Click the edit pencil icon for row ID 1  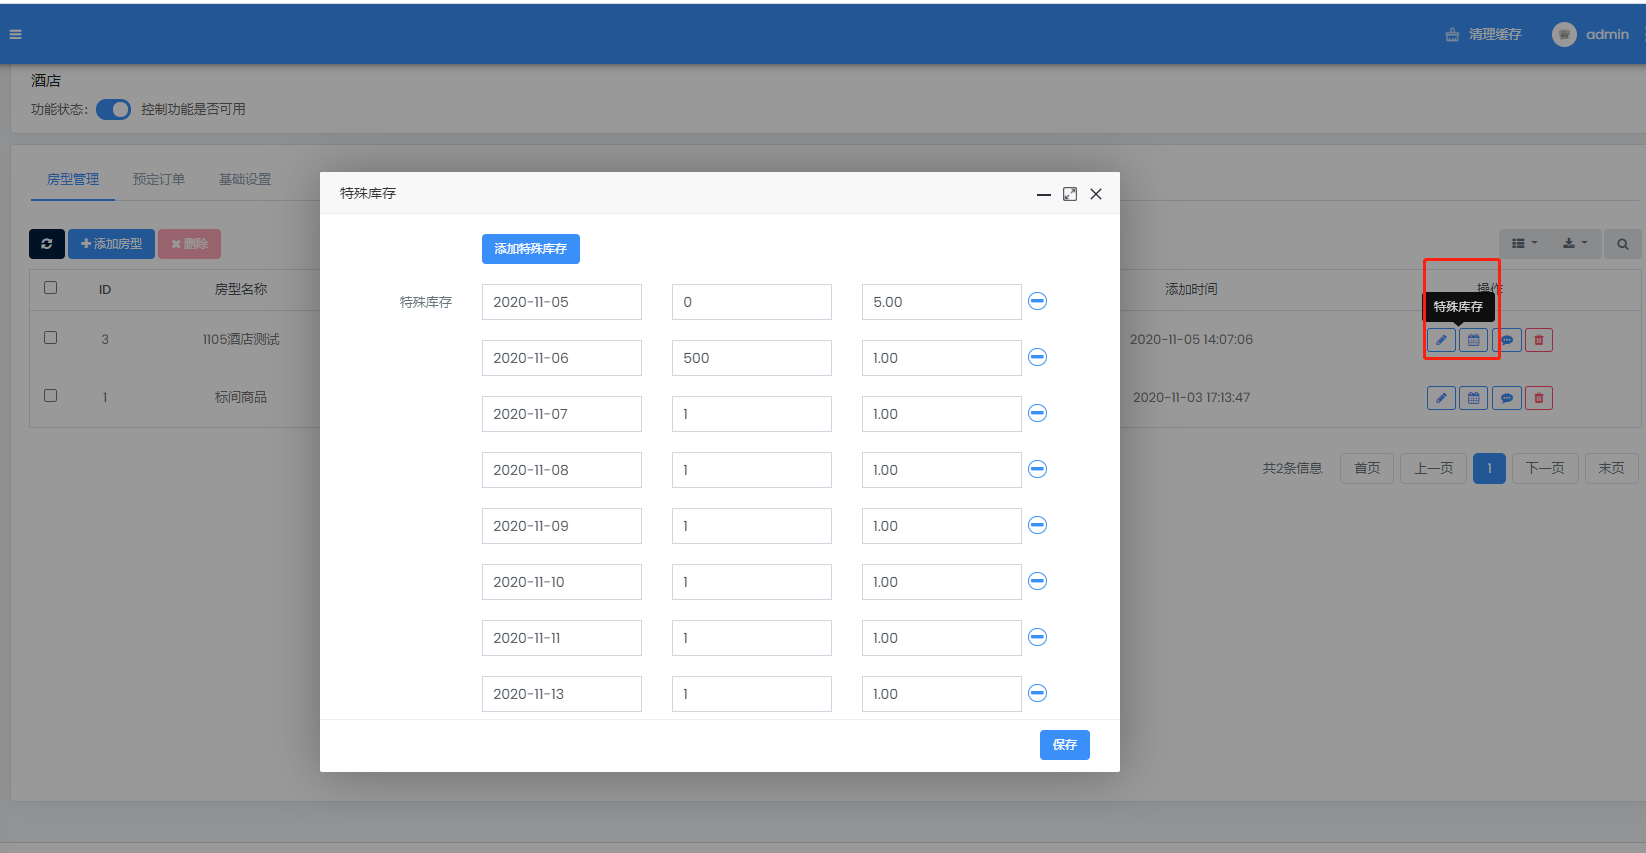1440,398
